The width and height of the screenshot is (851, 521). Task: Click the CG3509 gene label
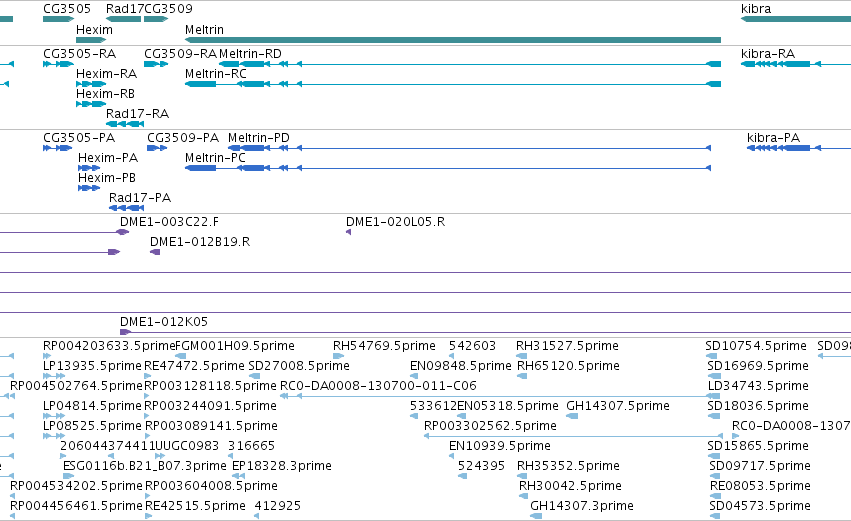coord(168,9)
